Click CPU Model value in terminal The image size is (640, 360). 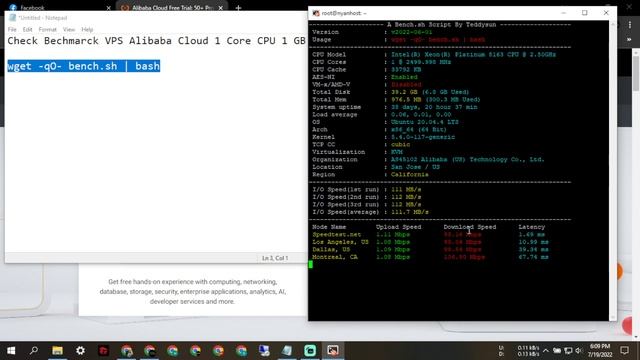[473, 54]
